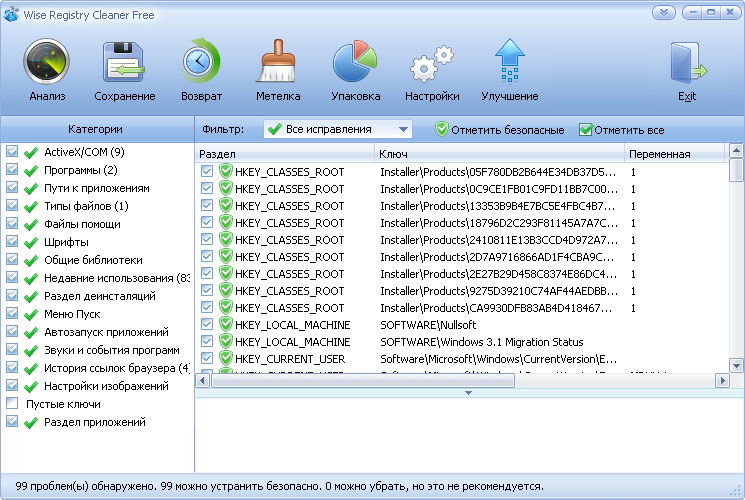Select Пустые ключи category label
The height and width of the screenshot is (500, 745).
(63, 404)
